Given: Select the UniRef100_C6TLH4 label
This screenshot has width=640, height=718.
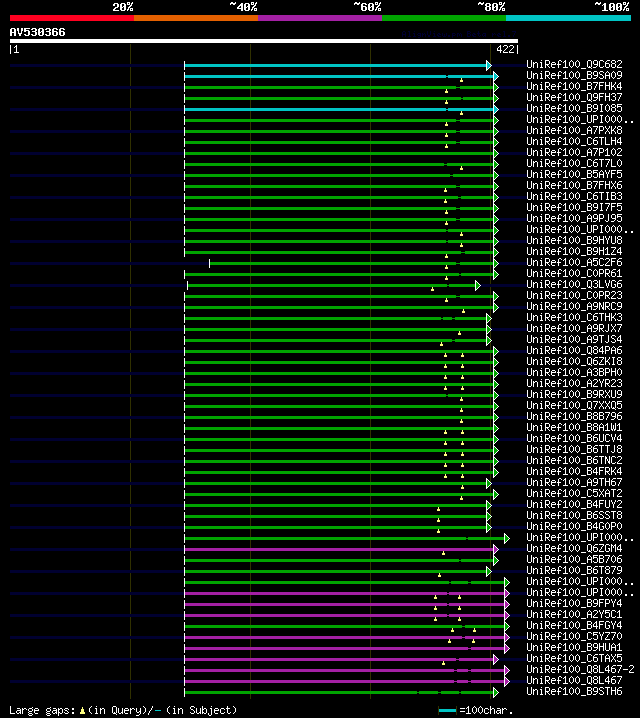Looking at the screenshot, I should point(574,141).
